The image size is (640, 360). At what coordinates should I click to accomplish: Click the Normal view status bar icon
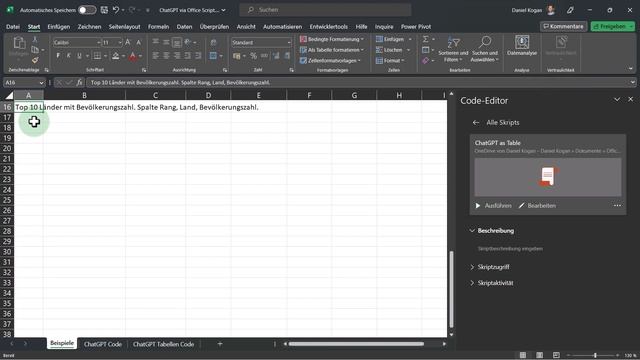523,355
